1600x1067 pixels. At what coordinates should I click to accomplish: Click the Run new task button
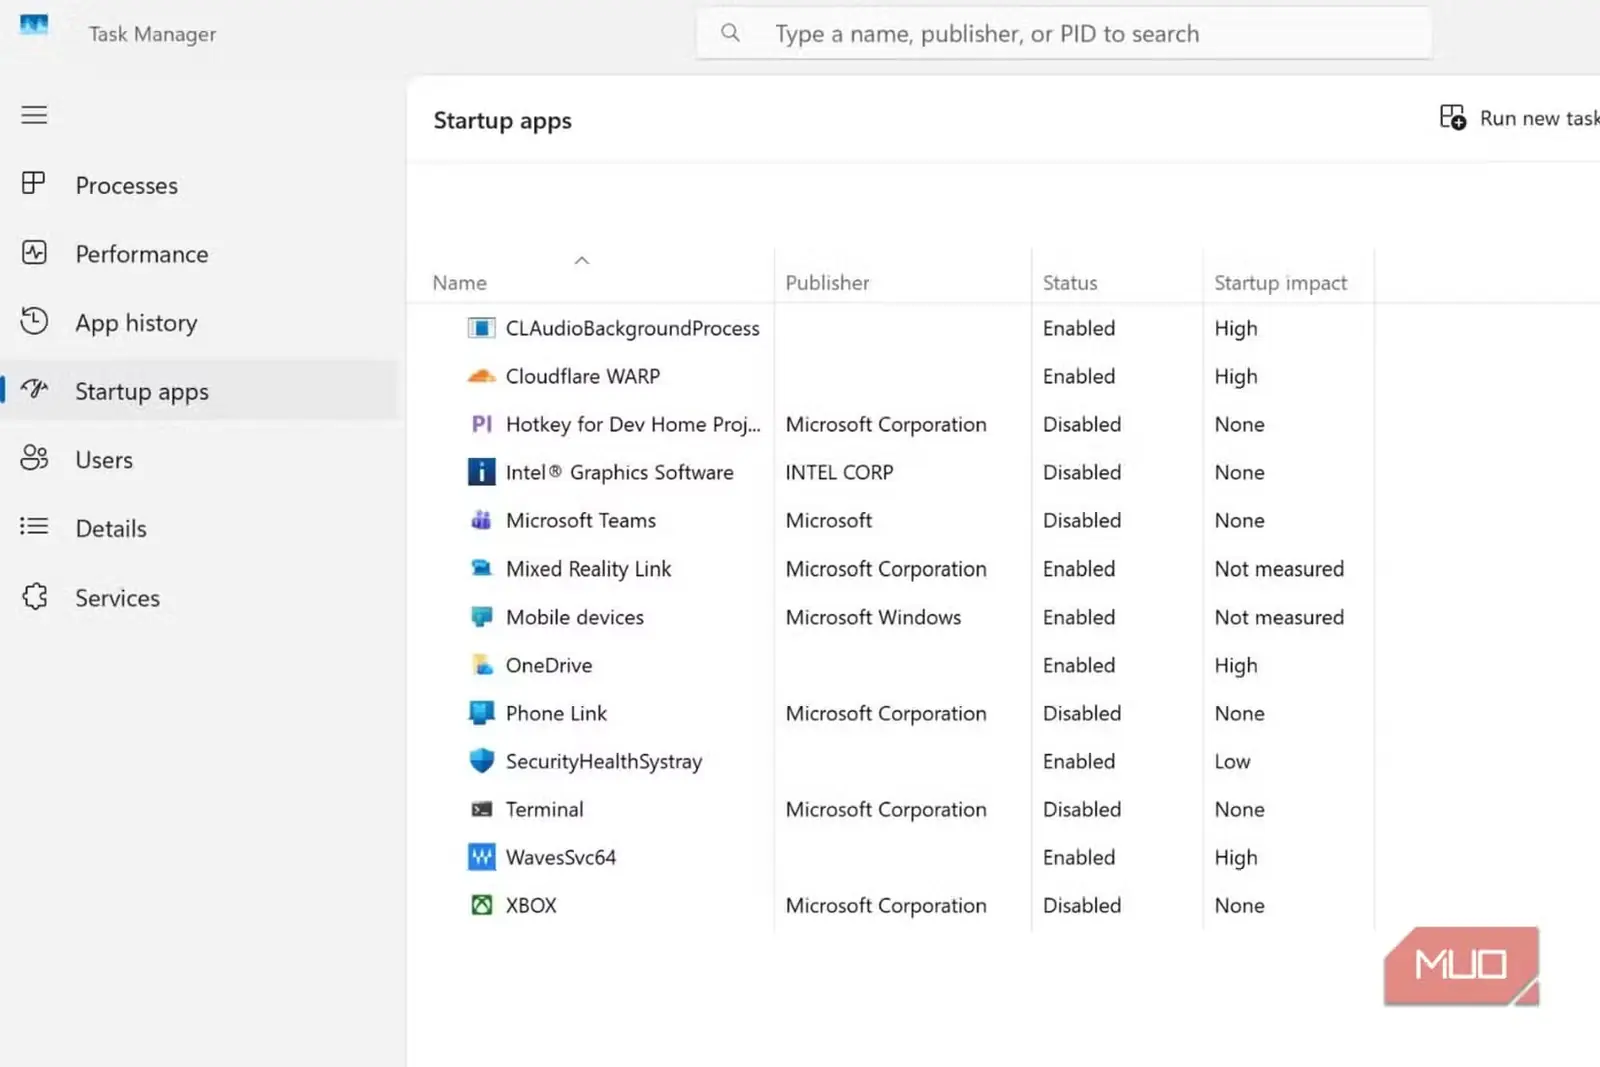point(1520,118)
